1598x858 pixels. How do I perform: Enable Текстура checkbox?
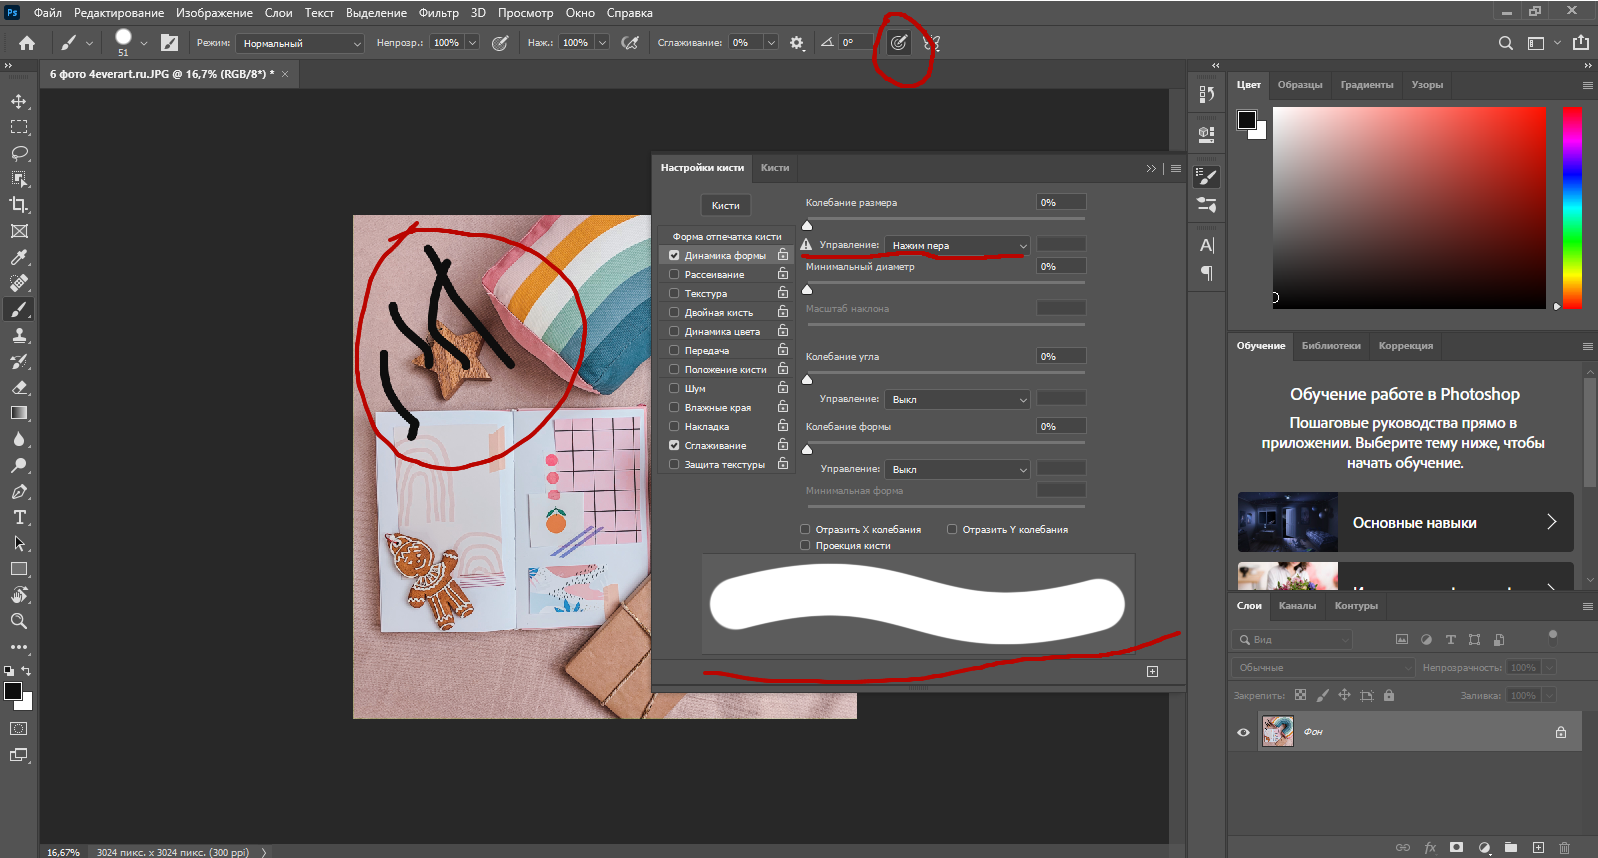(674, 293)
